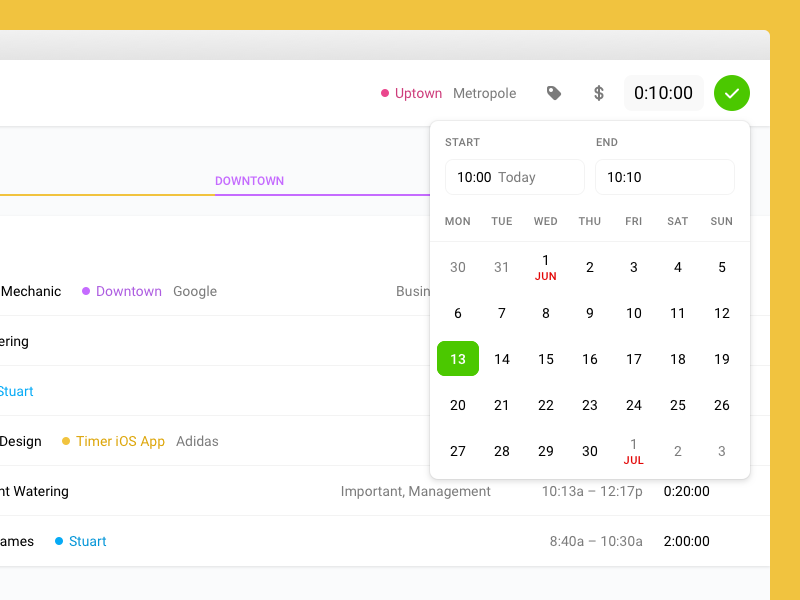Click the tag icon in the header
This screenshot has width=800, height=600.
click(554, 93)
